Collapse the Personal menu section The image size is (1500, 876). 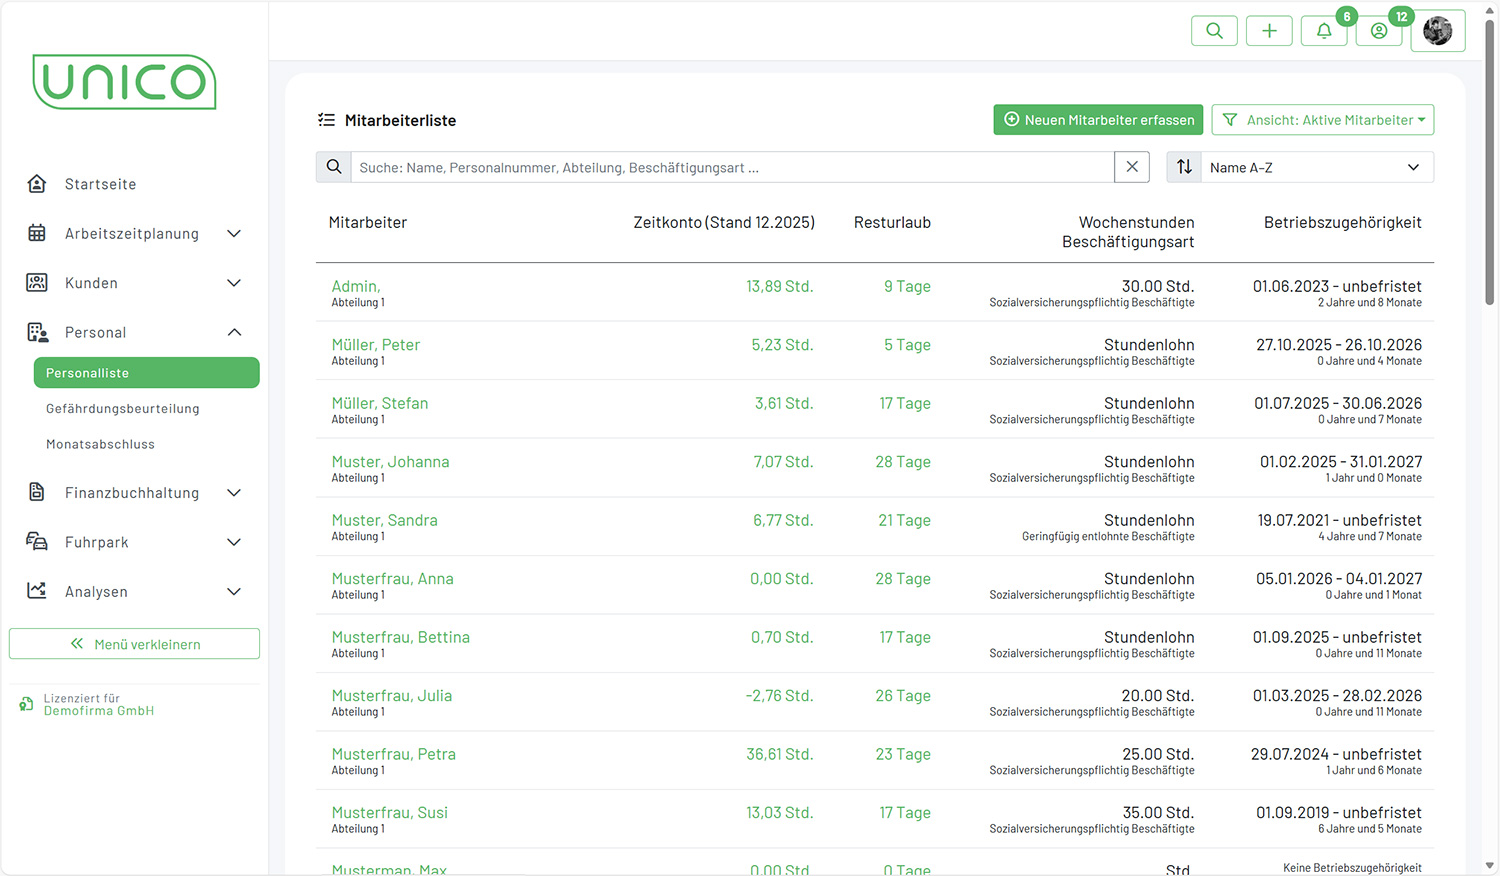click(234, 332)
